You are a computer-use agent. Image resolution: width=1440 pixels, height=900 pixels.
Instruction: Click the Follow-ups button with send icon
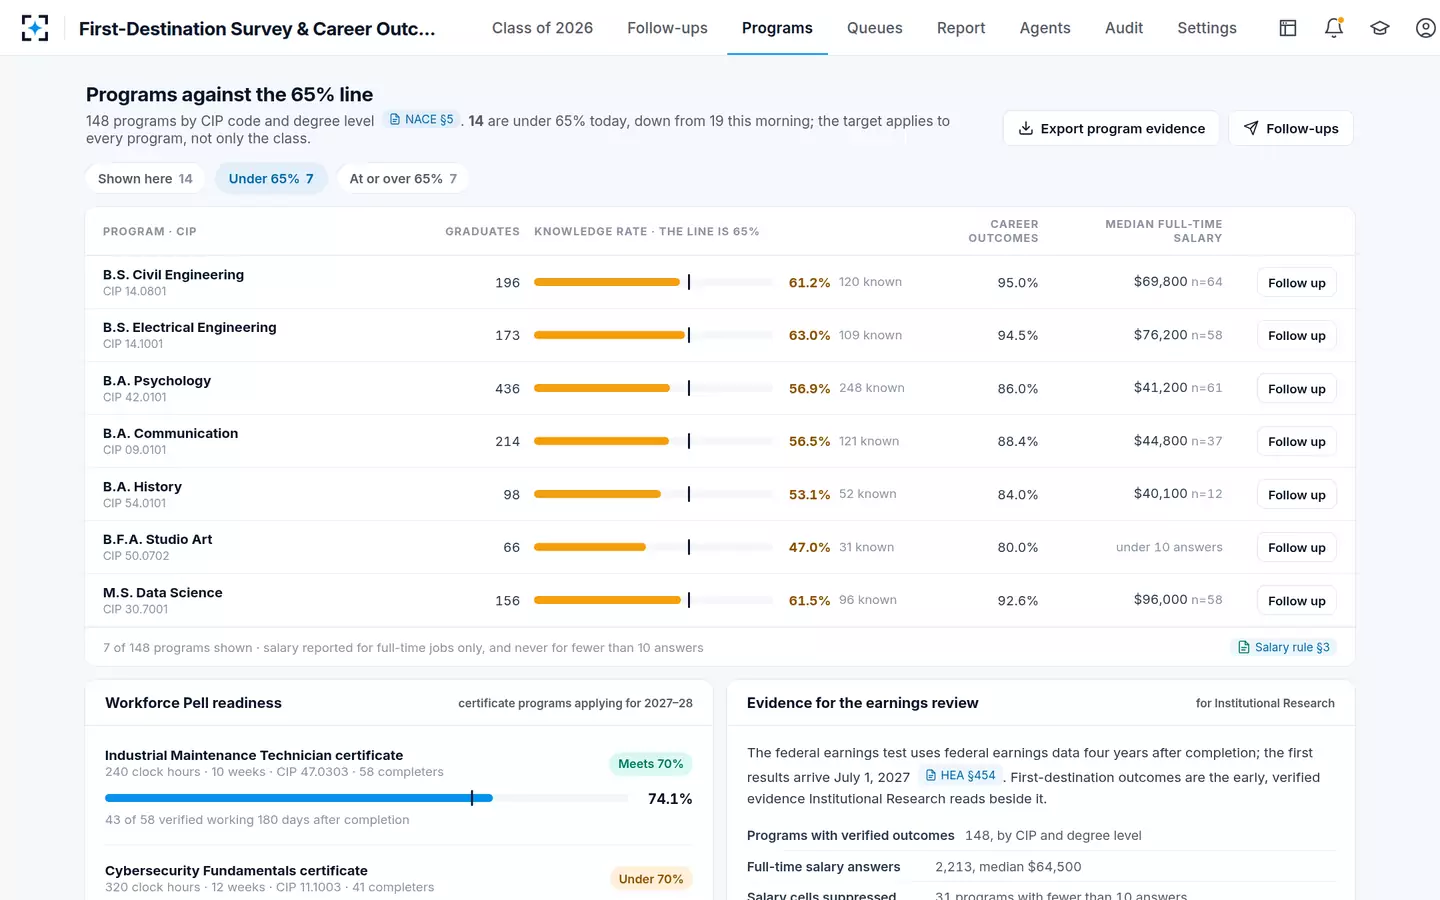1291,128
